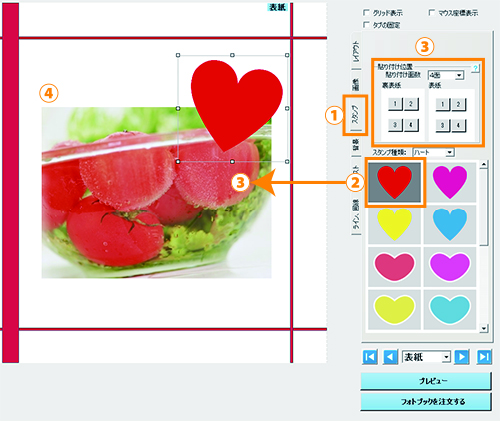Choose the yellow heart stamp

(394, 224)
